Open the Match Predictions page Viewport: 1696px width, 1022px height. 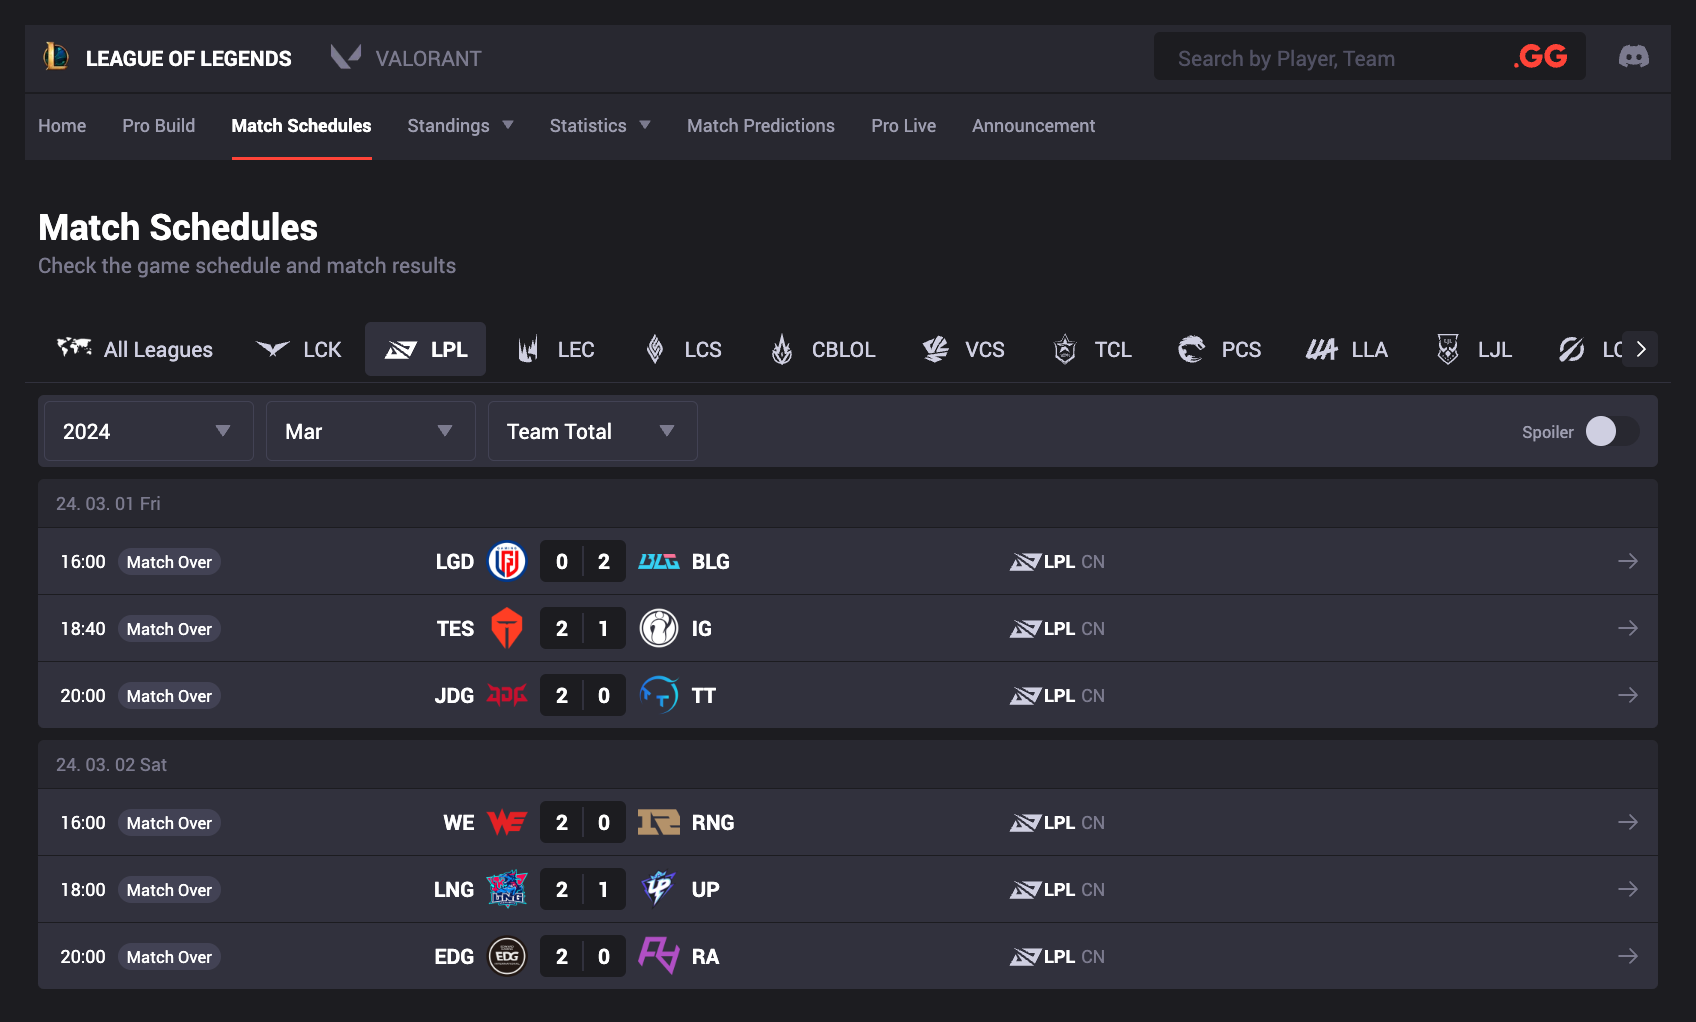click(x=760, y=125)
